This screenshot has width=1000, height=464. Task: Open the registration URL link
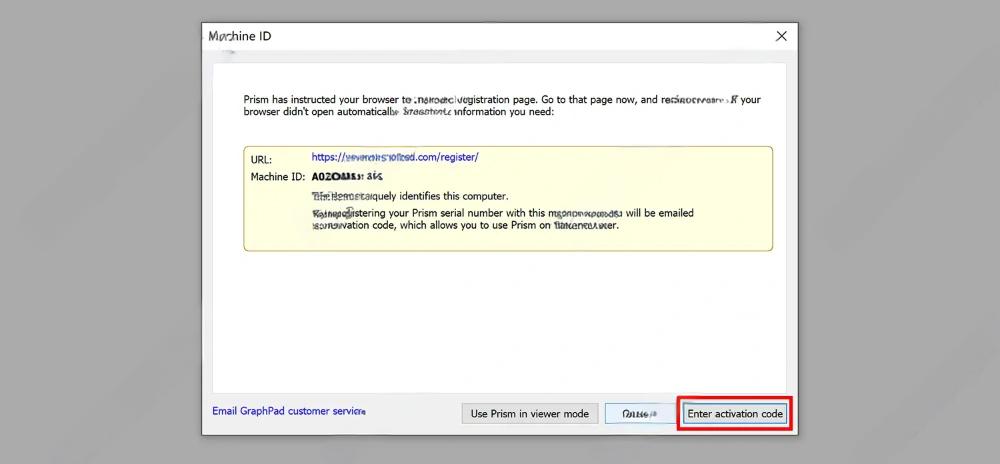tap(395, 157)
